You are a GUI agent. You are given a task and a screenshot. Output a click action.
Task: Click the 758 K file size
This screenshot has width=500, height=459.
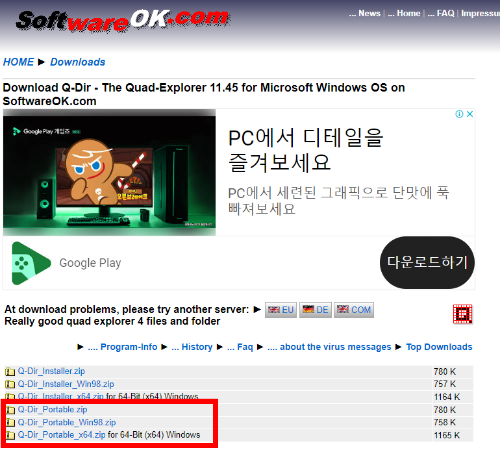tap(445, 422)
